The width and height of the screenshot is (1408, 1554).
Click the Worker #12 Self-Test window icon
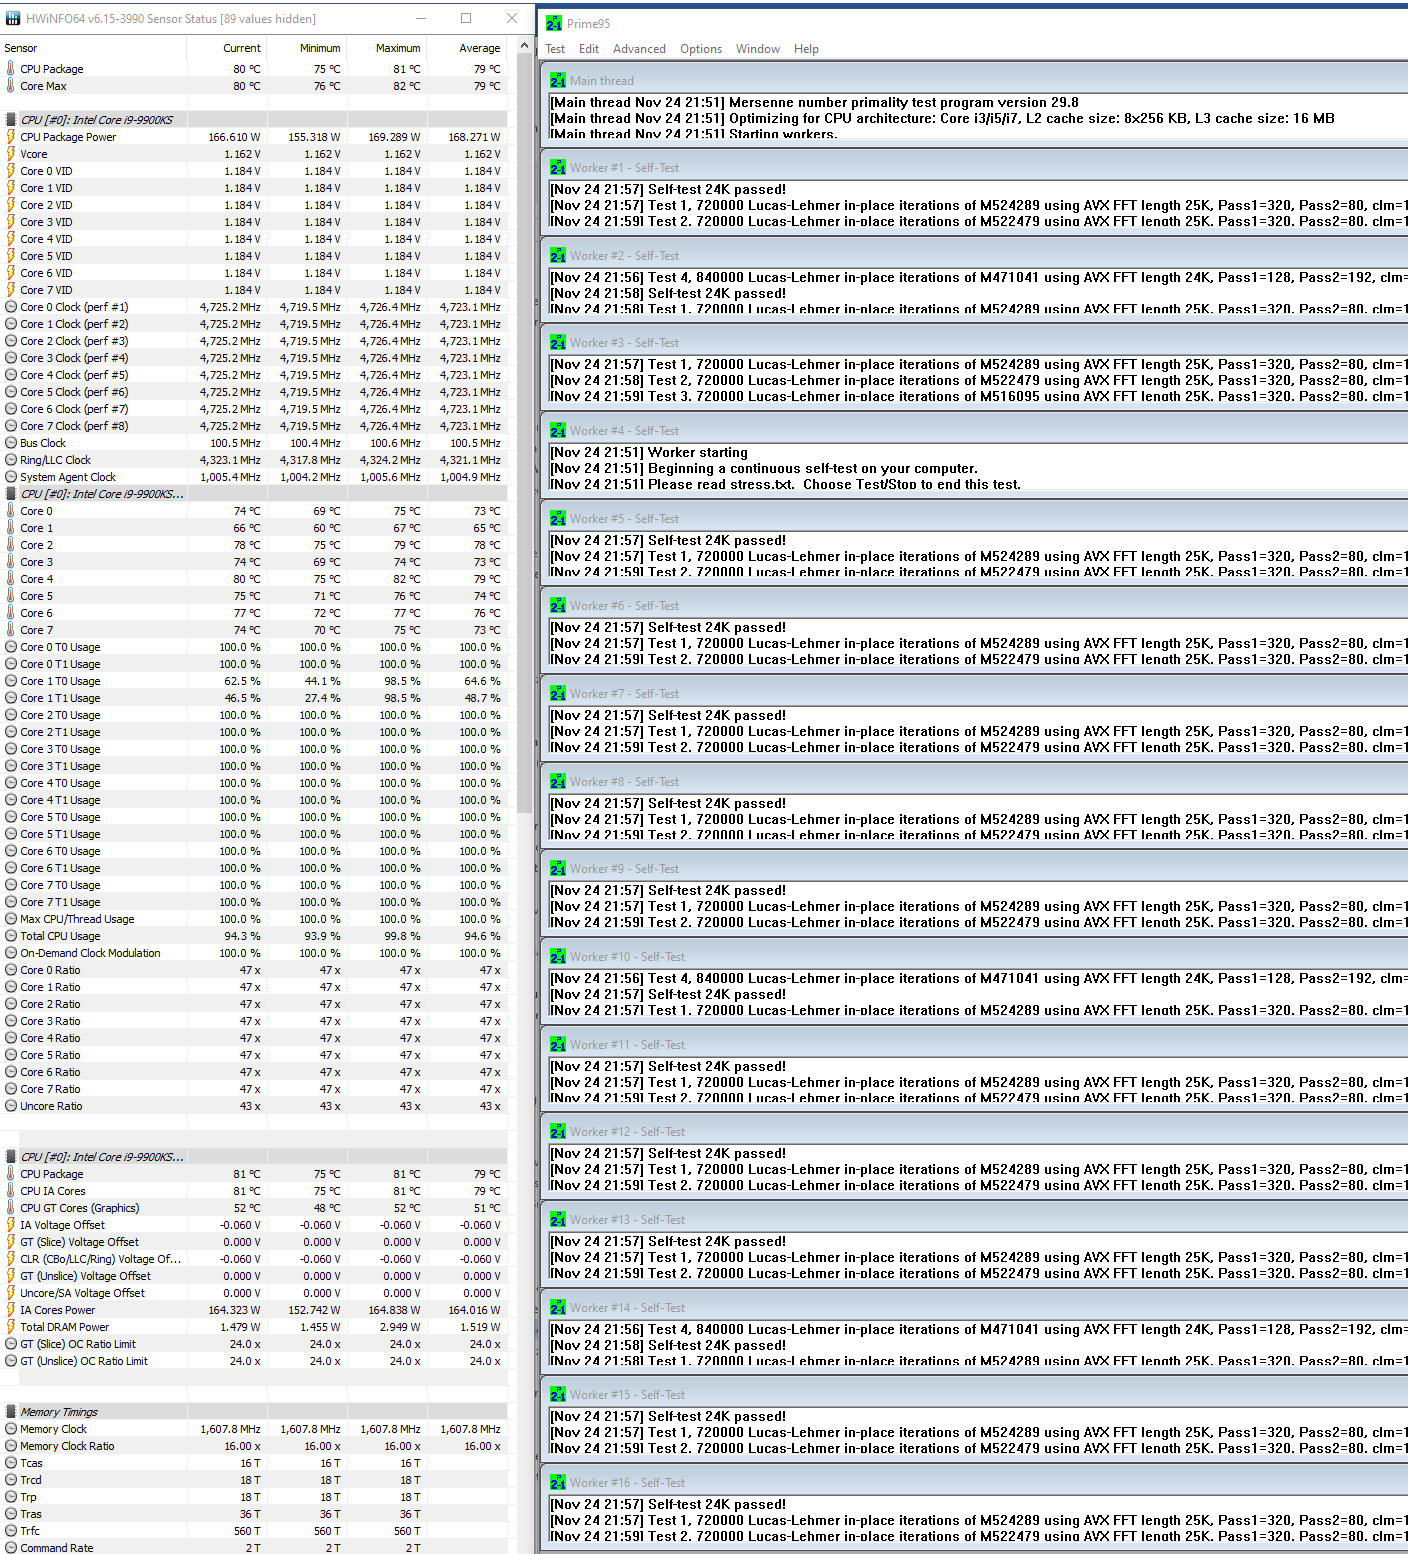pos(558,1132)
